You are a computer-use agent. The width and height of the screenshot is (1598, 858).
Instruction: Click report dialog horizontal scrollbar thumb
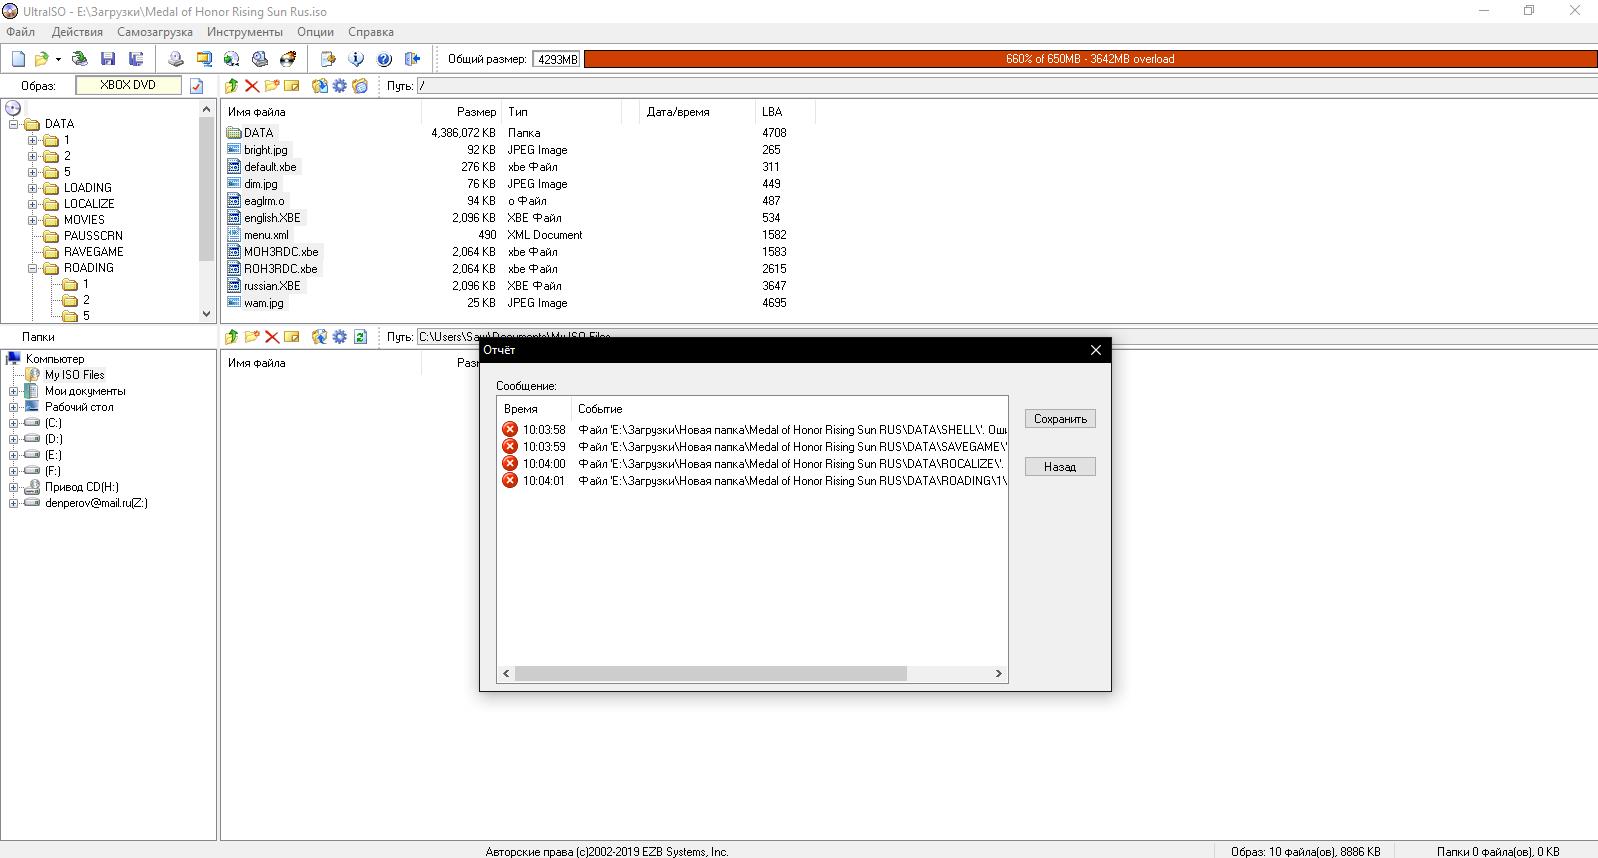(x=710, y=674)
